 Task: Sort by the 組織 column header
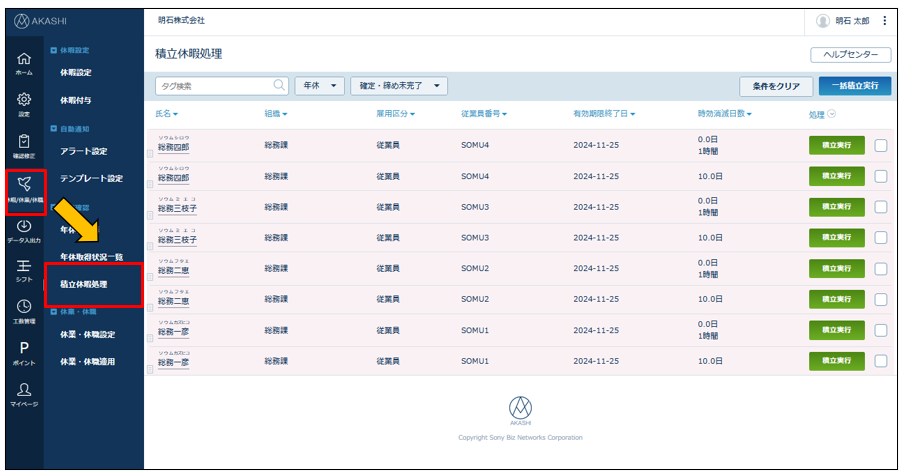tap(276, 114)
